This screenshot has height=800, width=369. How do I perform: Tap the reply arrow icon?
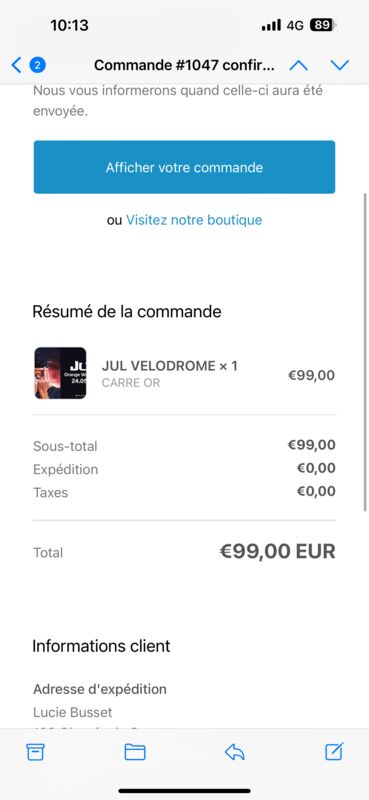point(235,752)
